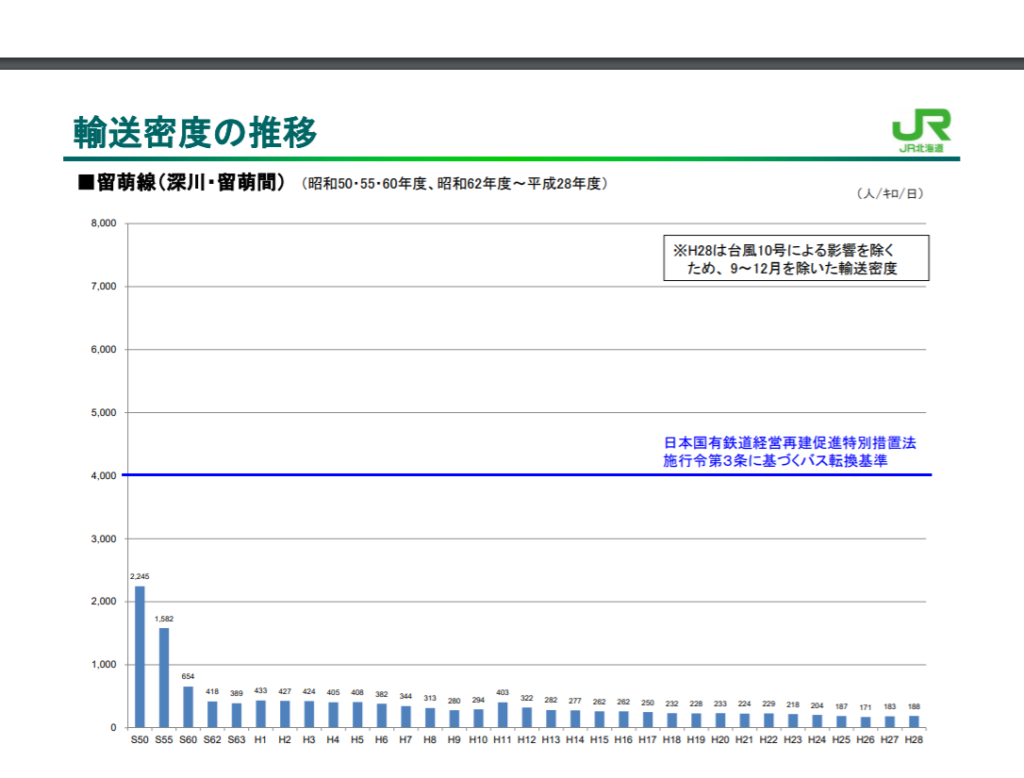Click the value label 277

click(x=575, y=700)
